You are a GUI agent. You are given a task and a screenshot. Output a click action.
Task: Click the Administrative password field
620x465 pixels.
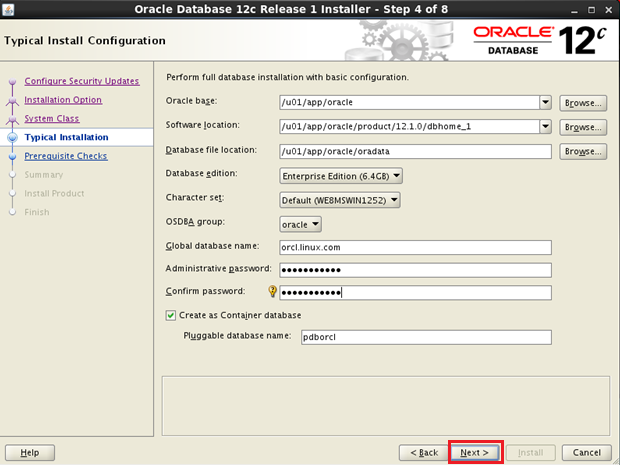click(x=415, y=270)
